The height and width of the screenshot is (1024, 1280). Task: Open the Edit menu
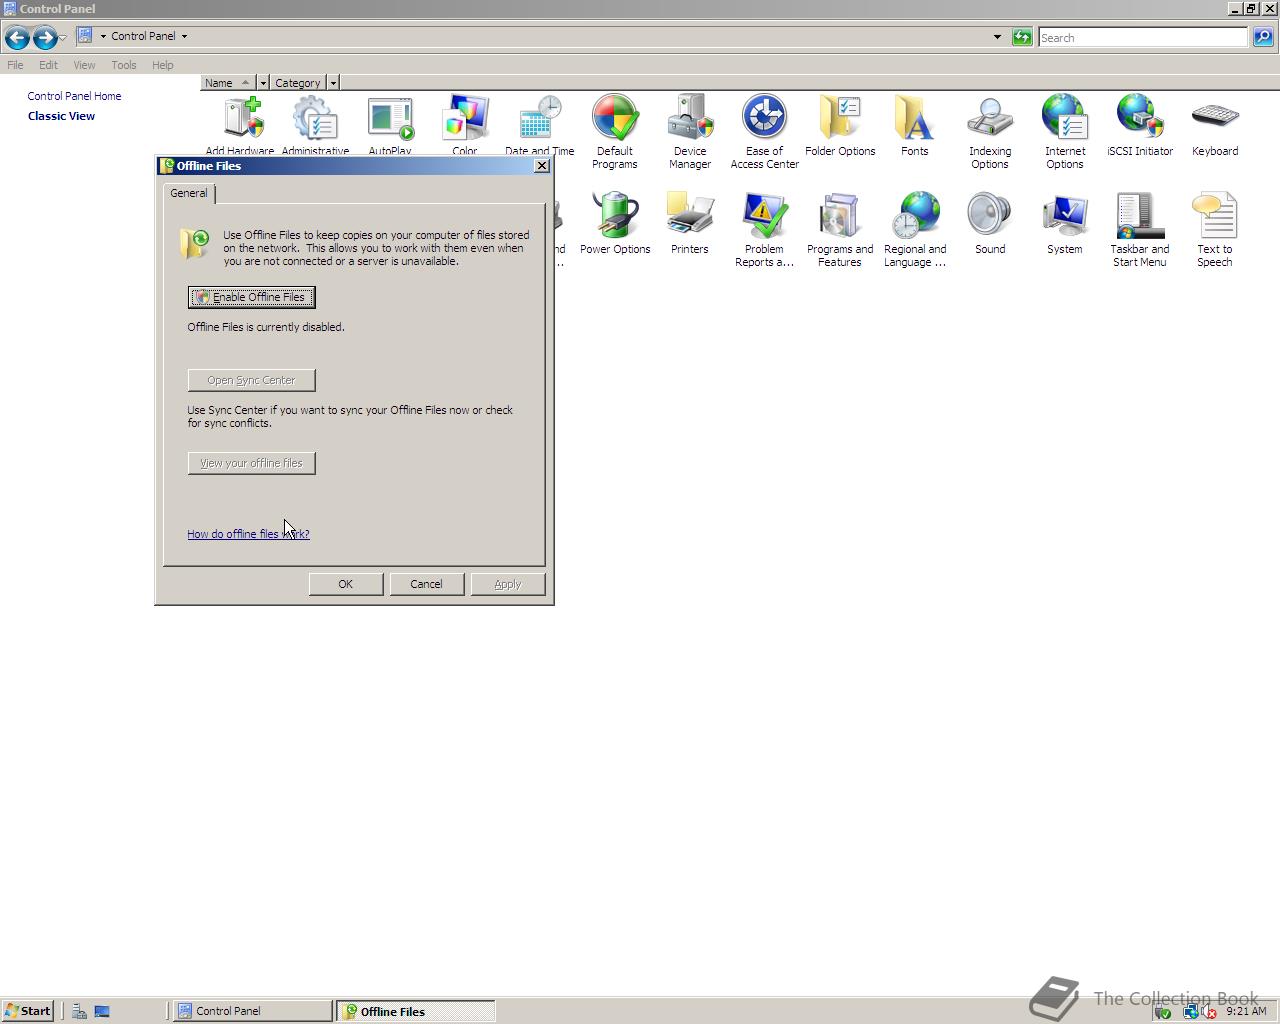coord(48,65)
